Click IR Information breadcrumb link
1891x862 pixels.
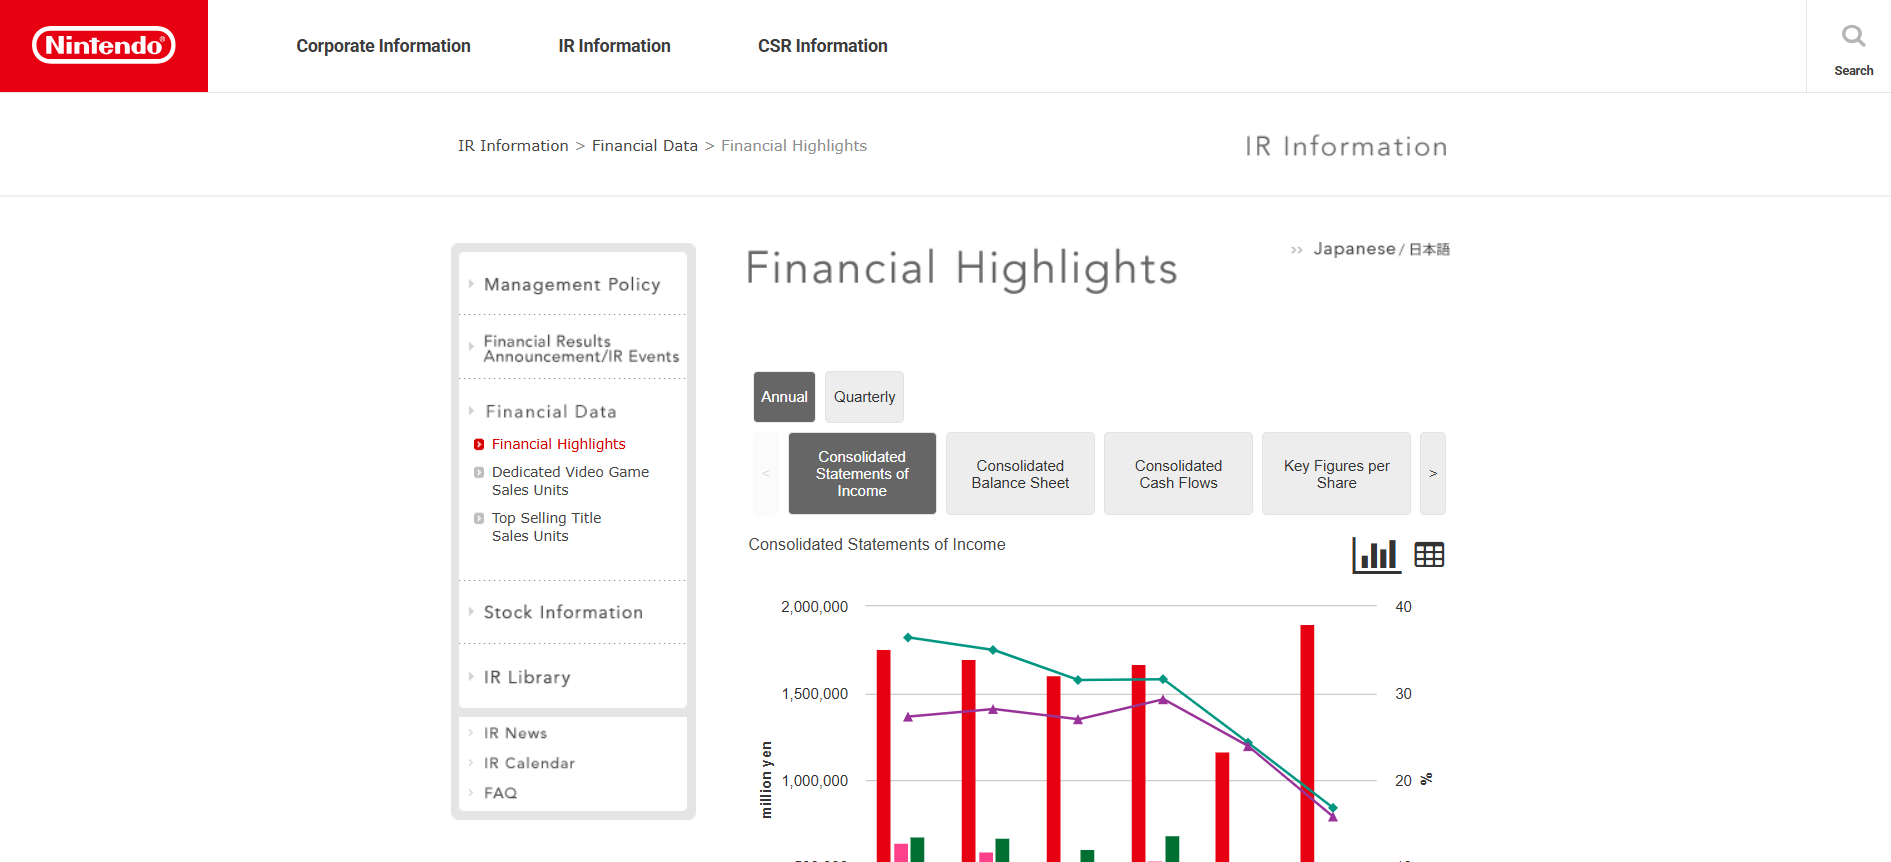513,146
